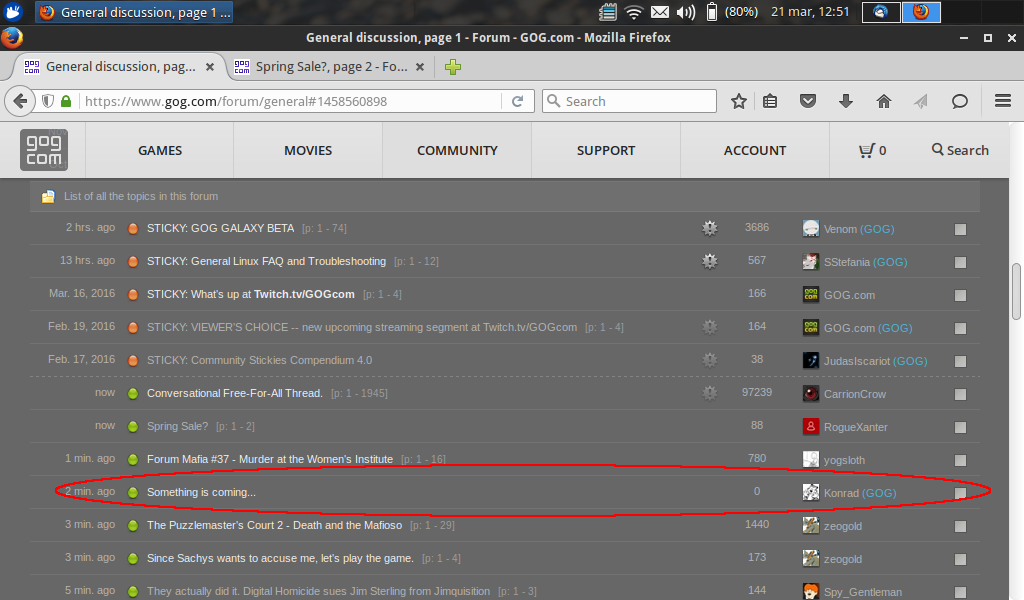
Task: Save page to Pocket icon
Action: [808, 101]
